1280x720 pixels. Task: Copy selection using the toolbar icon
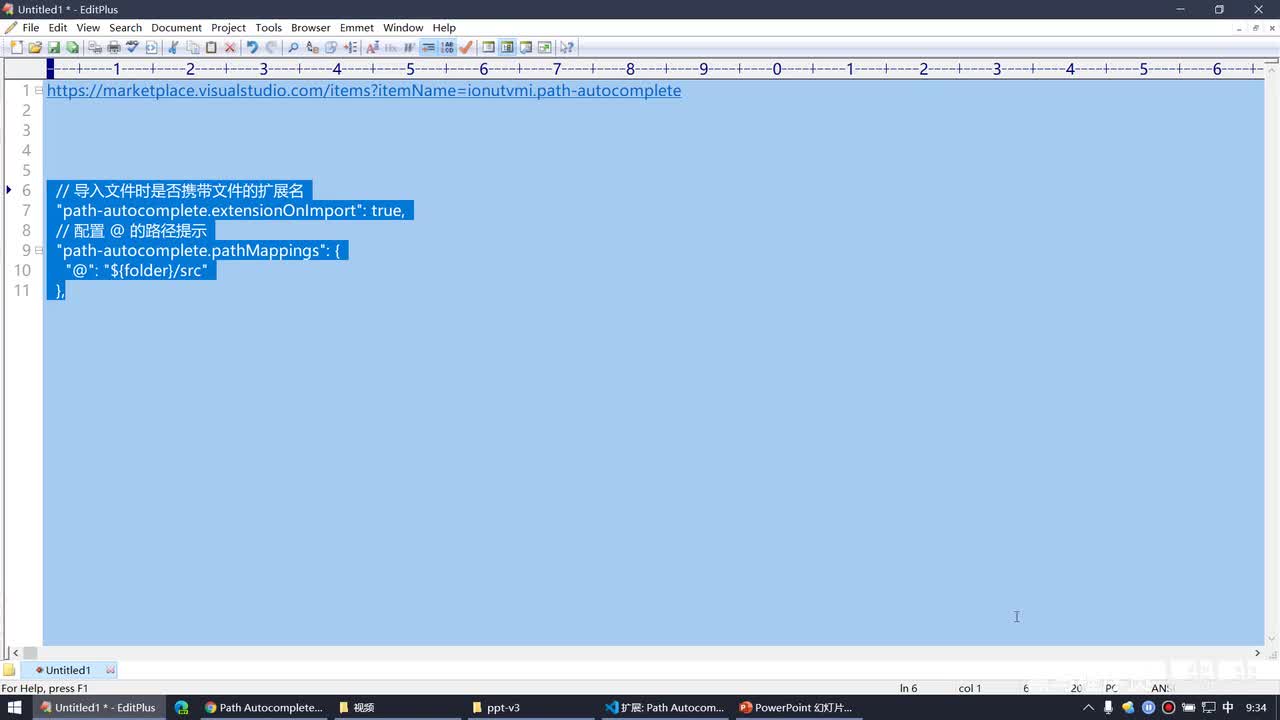click(x=193, y=47)
